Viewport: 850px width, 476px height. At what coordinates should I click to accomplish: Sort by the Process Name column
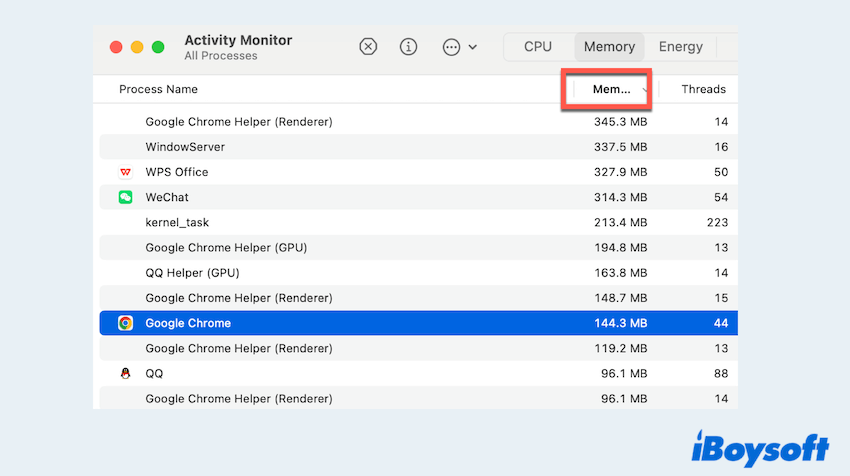click(x=158, y=89)
